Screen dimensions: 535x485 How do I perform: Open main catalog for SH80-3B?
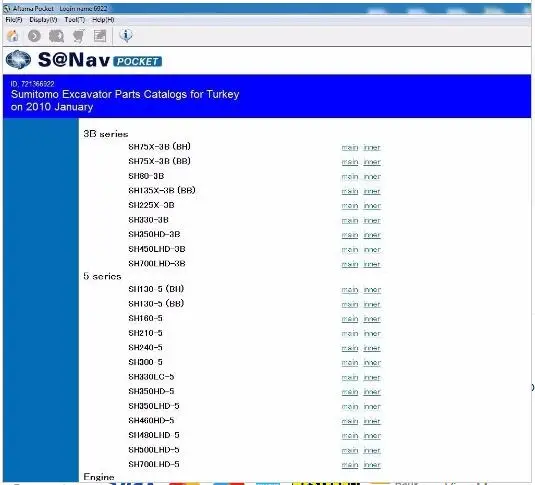350,176
